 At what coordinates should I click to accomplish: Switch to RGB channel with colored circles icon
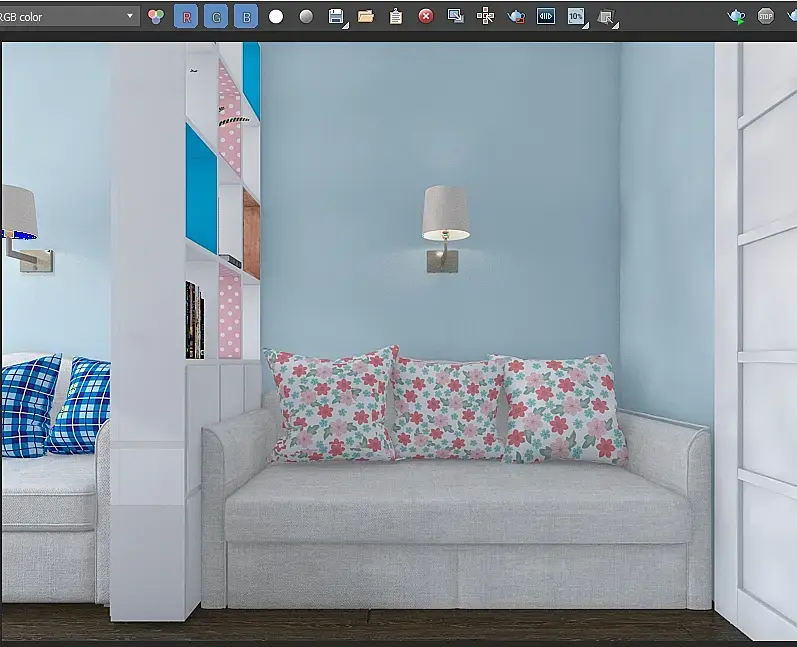click(x=156, y=17)
